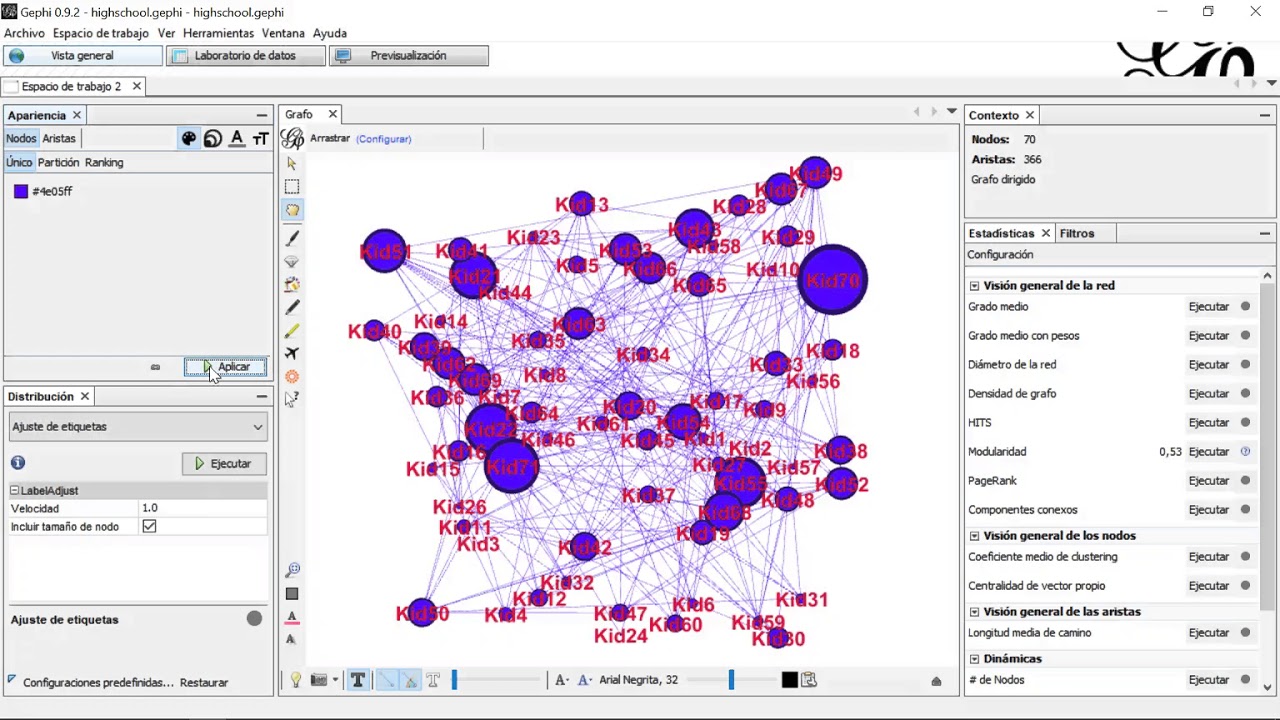This screenshot has height=720, width=1280.
Task: Toggle show edges button
Action: [386, 680]
